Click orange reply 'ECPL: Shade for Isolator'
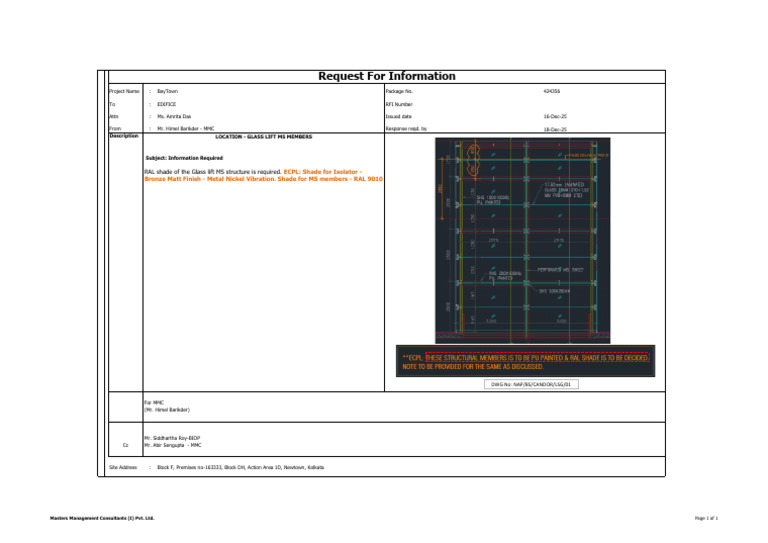 click(323, 172)
